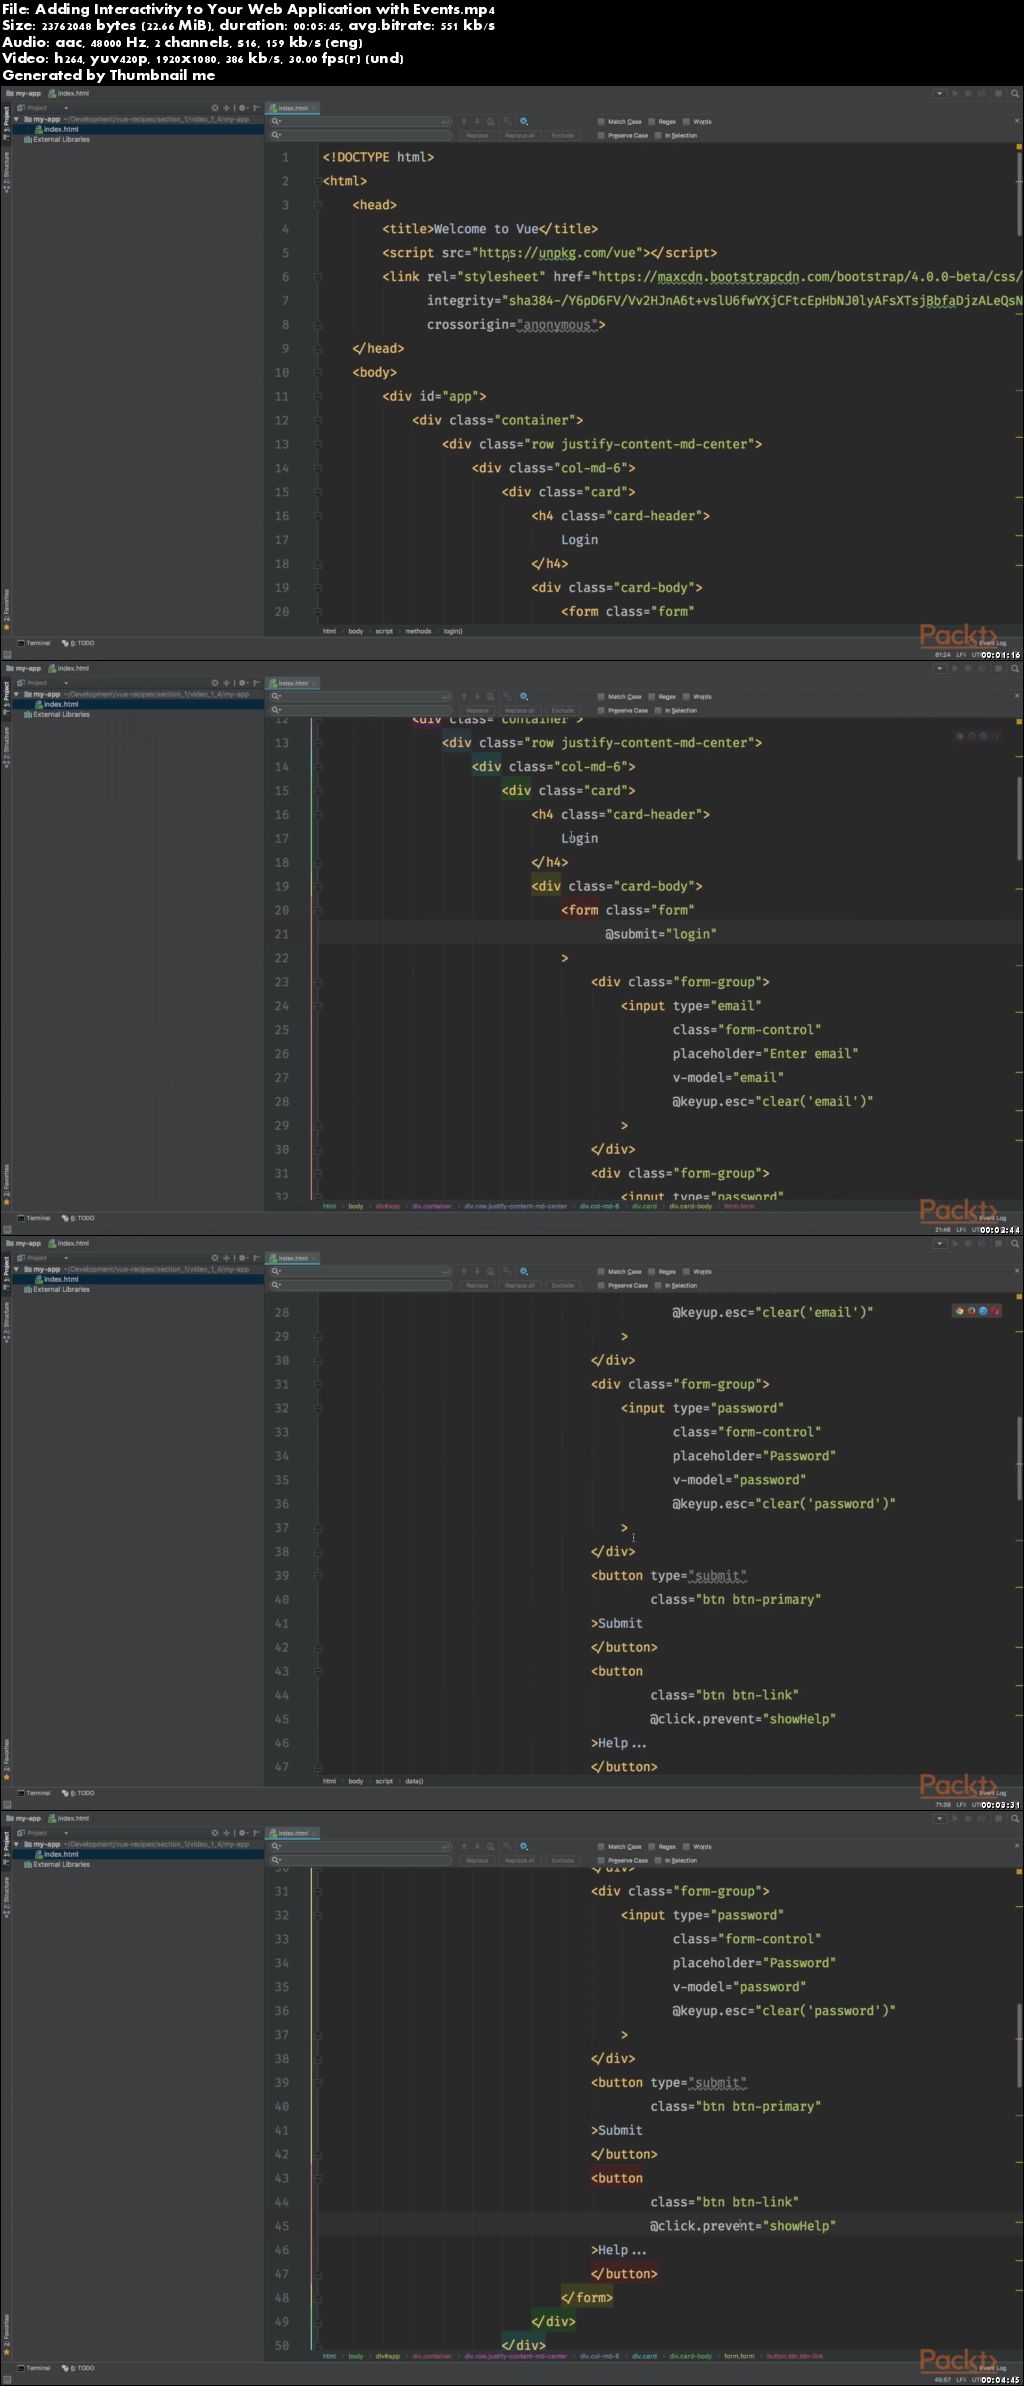Open the TODO tool window in the last frame
The width and height of the screenshot is (1024, 2386).
pyautogui.click(x=81, y=2368)
